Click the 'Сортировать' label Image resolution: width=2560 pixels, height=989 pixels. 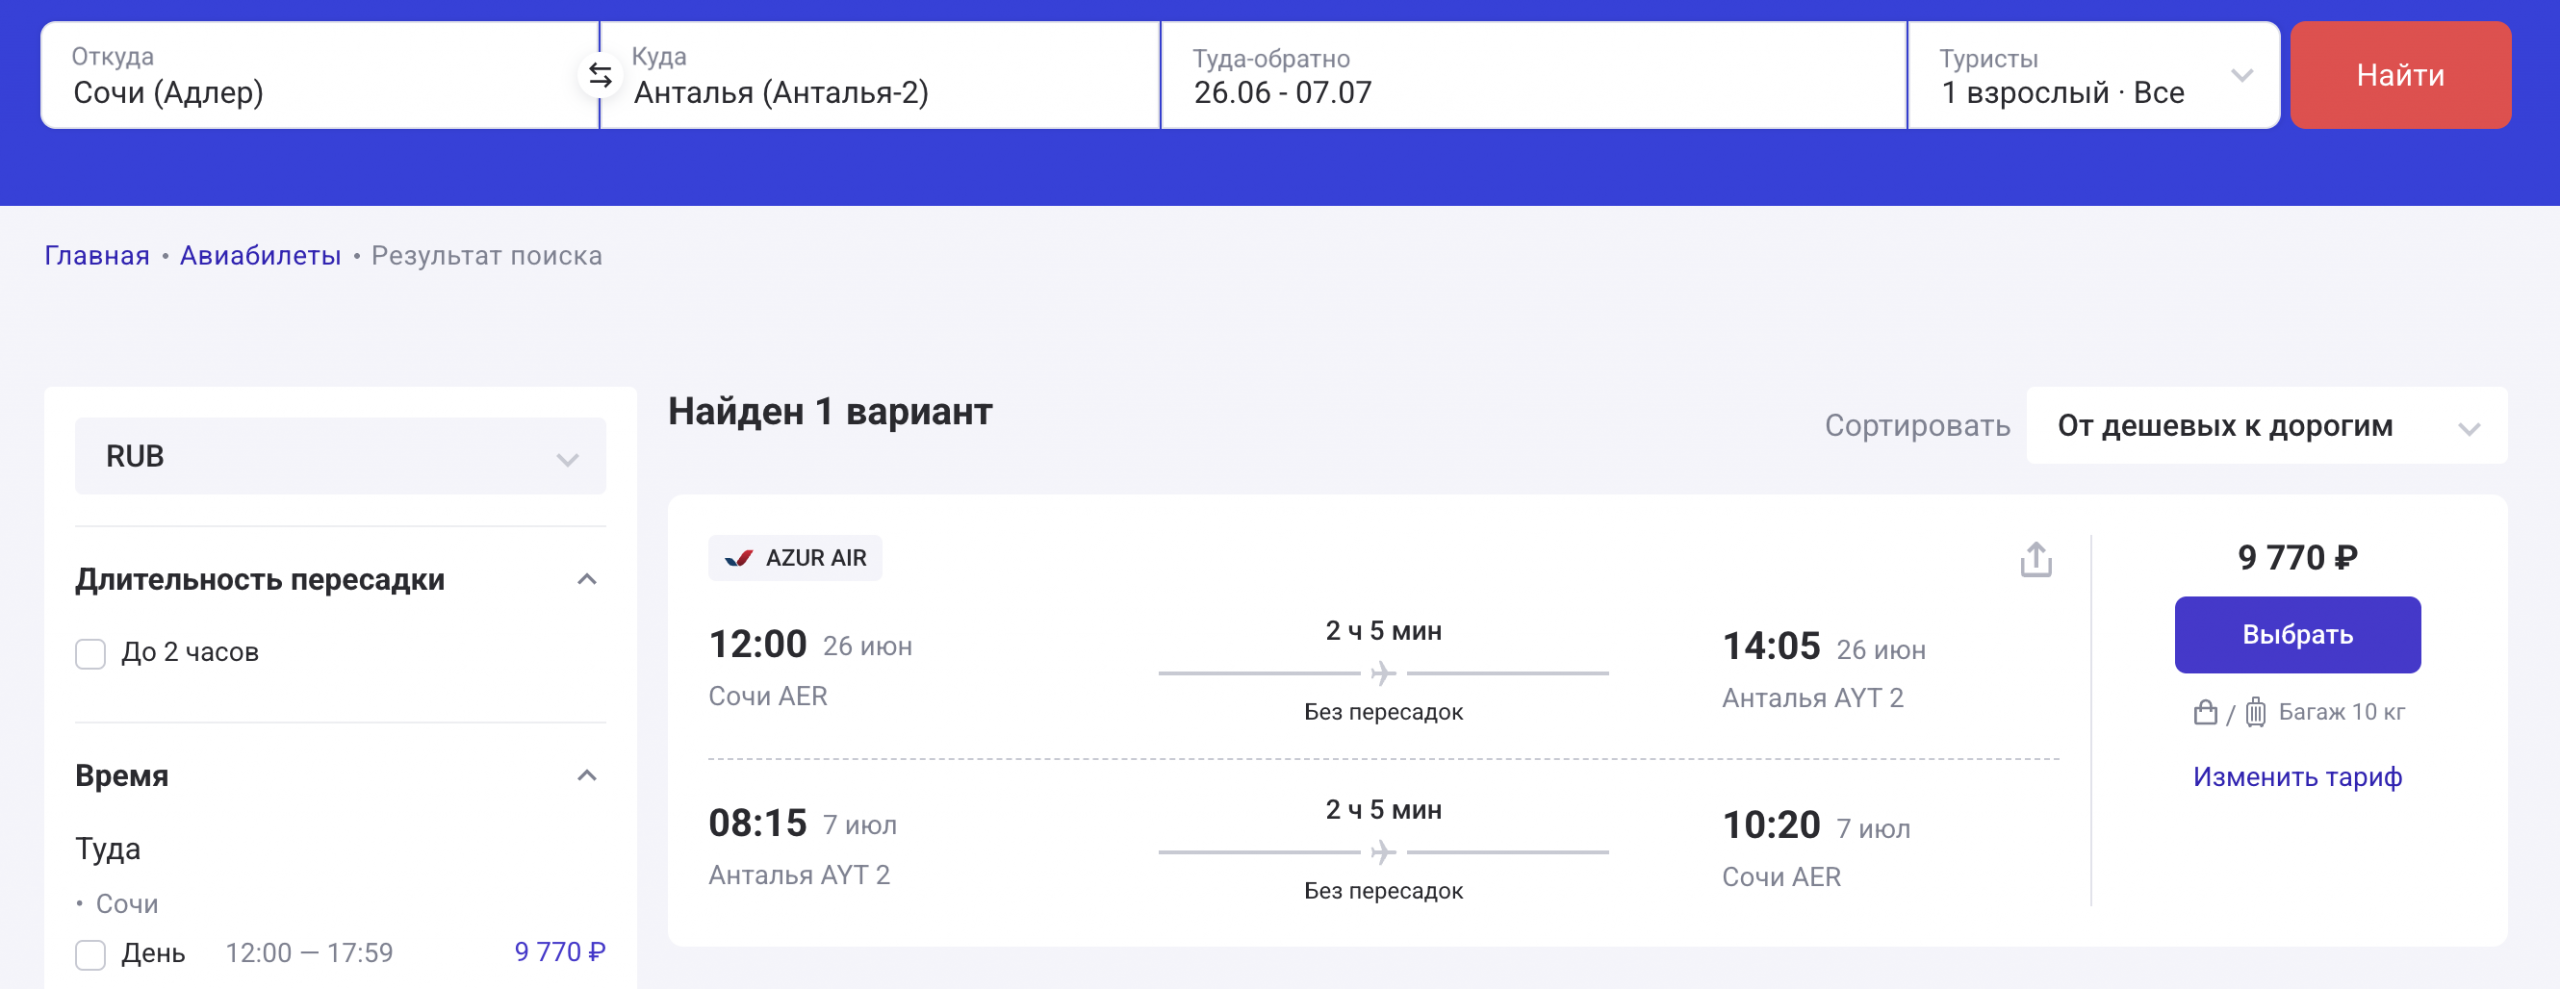(1917, 426)
